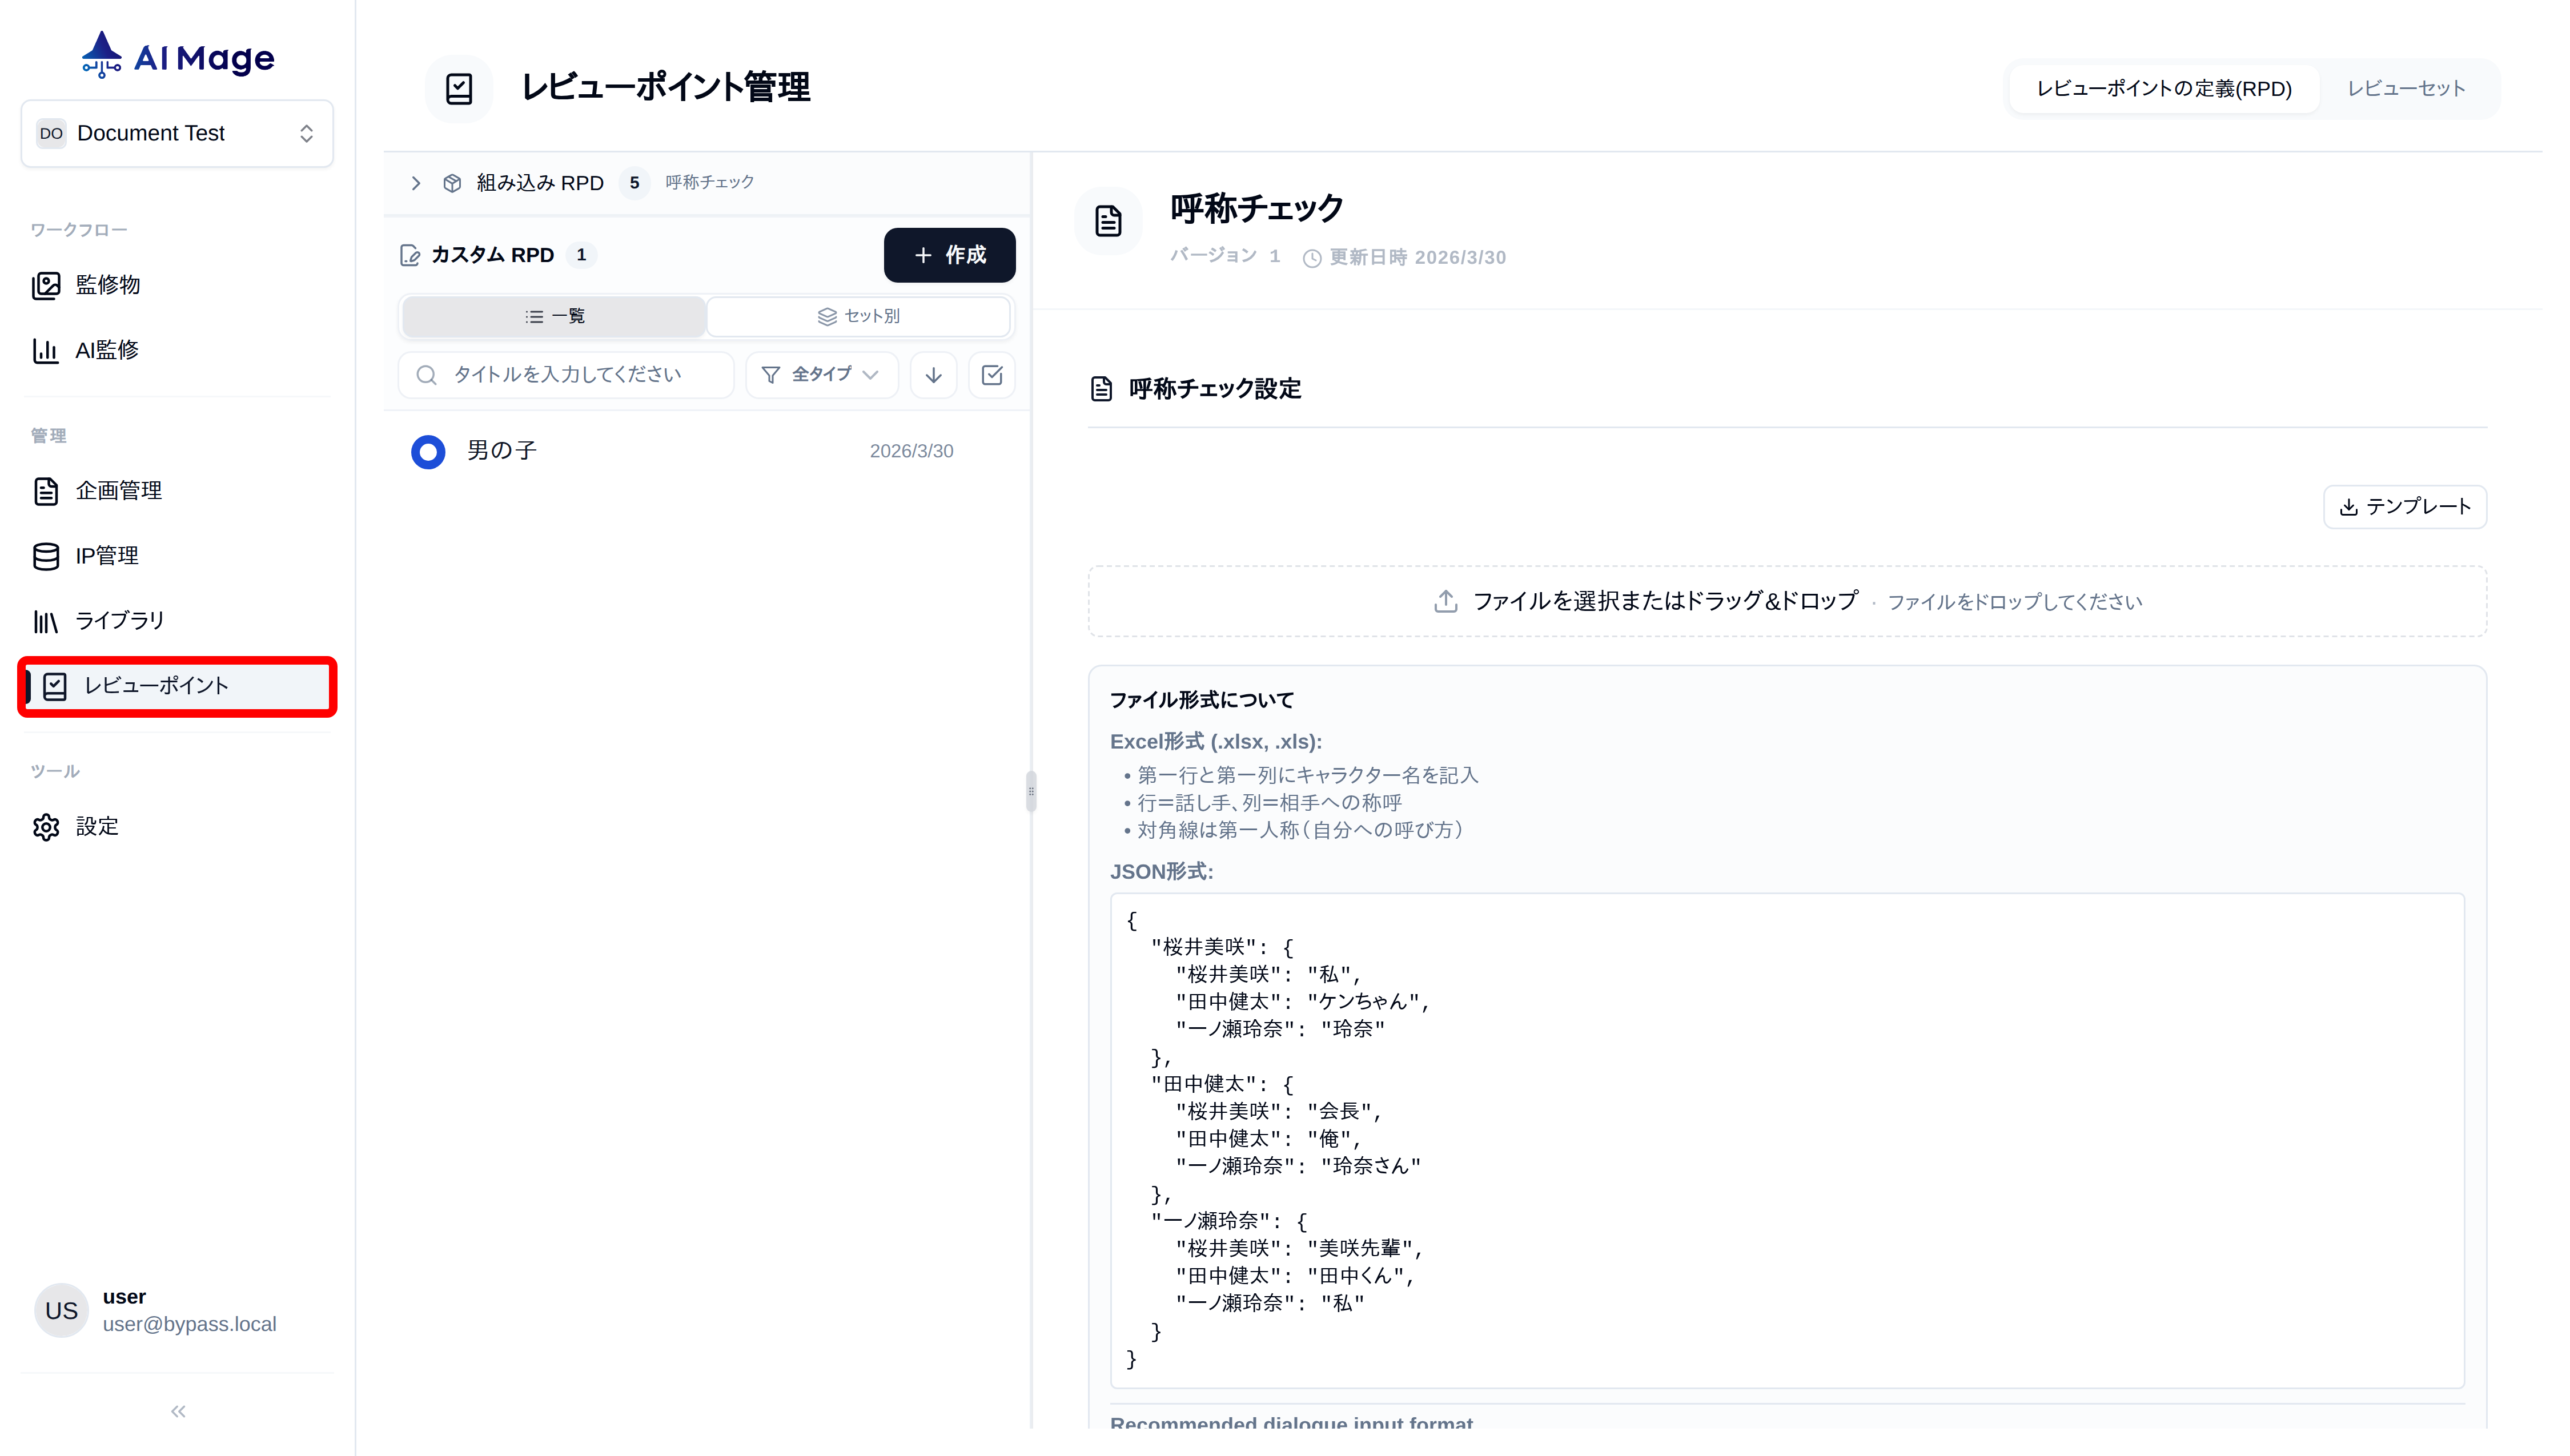Click the タイトルを入力してください search field
2570x1456 pixels.
pos(566,375)
